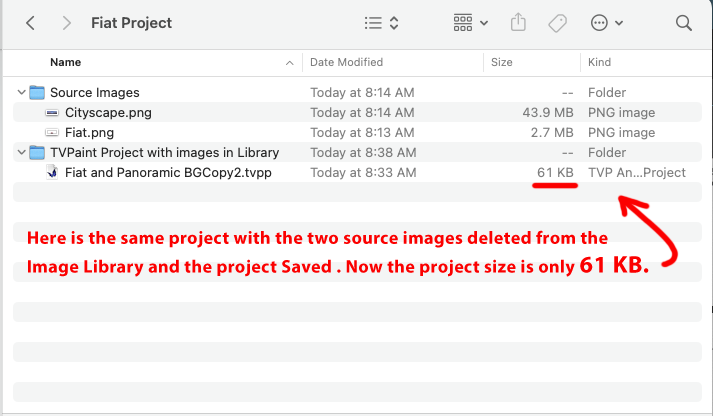Click the Tags icon
The height and width of the screenshot is (416, 713).
[557, 23]
